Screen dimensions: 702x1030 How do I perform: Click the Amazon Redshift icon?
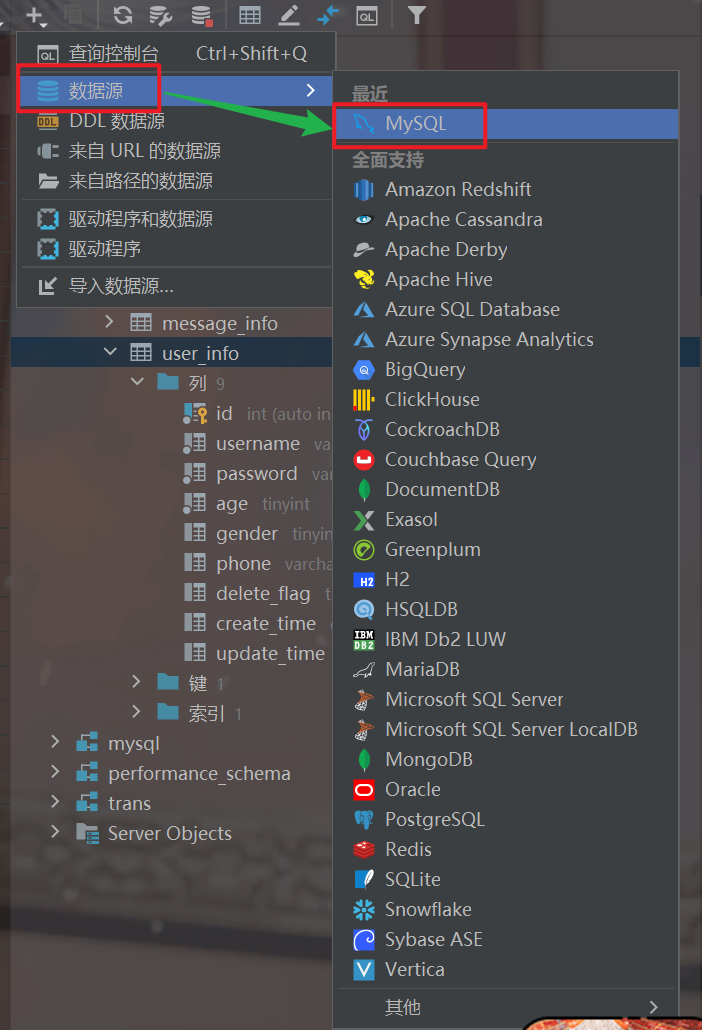click(x=364, y=190)
